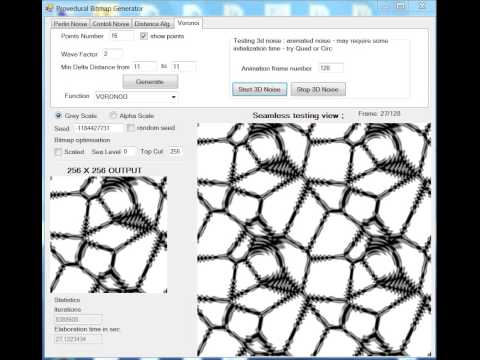Click the Stop 3D Noise button
480x360 pixels.
[318, 89]
